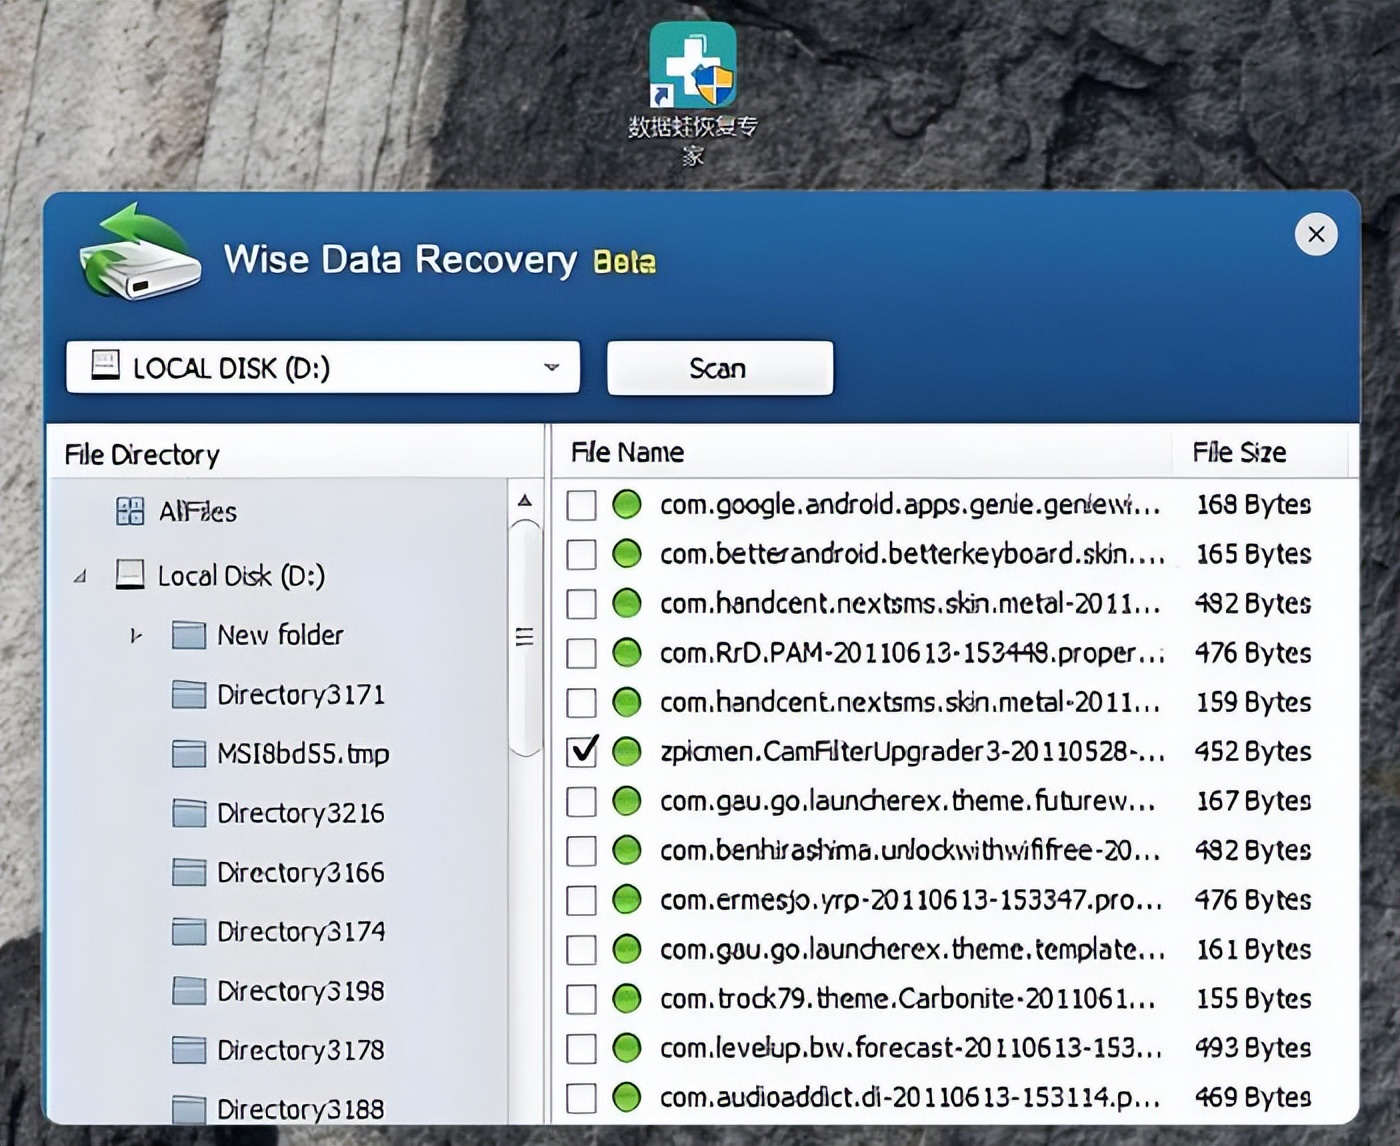Screen dimensions: 1400x1146
Task: Click the 168 Bytes size cell
Action: click(x=1253, y=504)
